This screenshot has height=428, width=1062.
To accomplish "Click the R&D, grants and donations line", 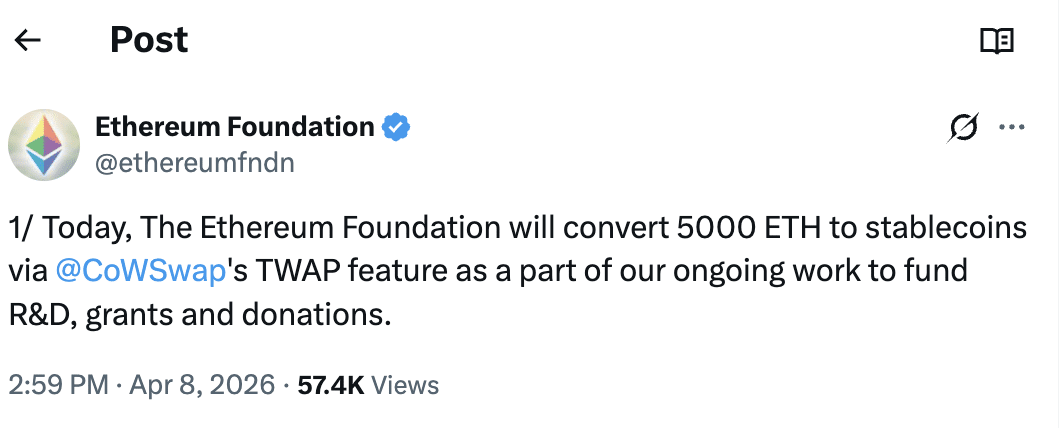I will click(197, 315).
